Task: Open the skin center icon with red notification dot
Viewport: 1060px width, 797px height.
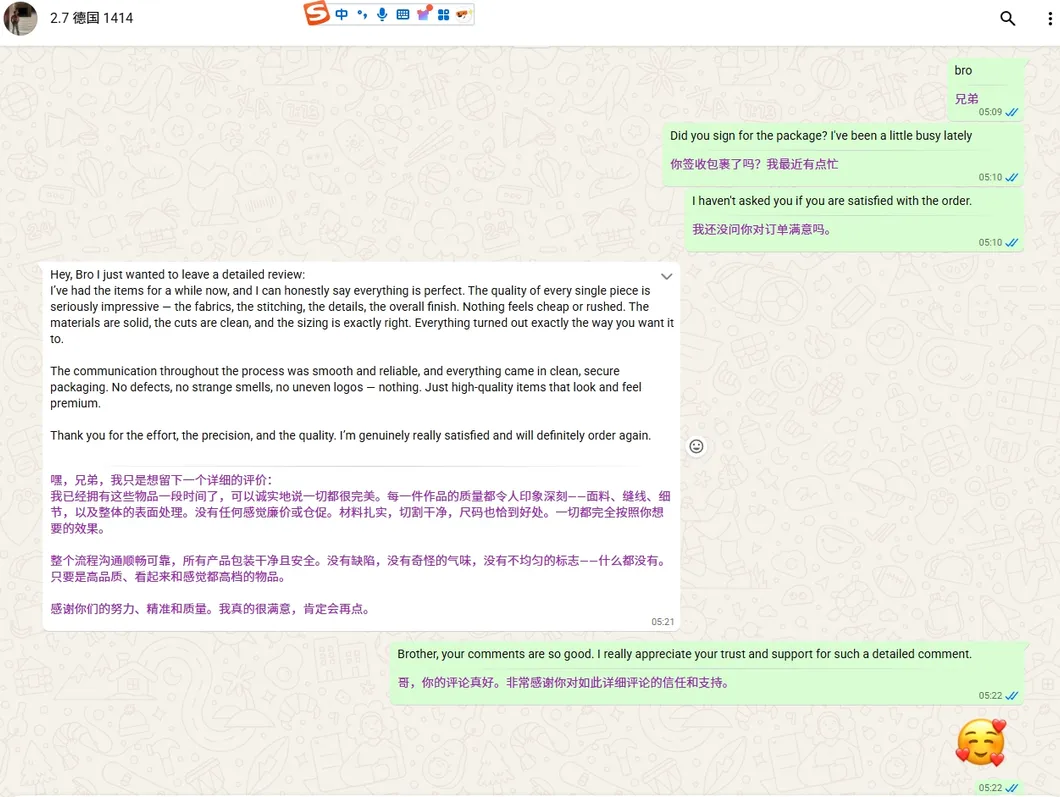Action: tap(423, 14)
